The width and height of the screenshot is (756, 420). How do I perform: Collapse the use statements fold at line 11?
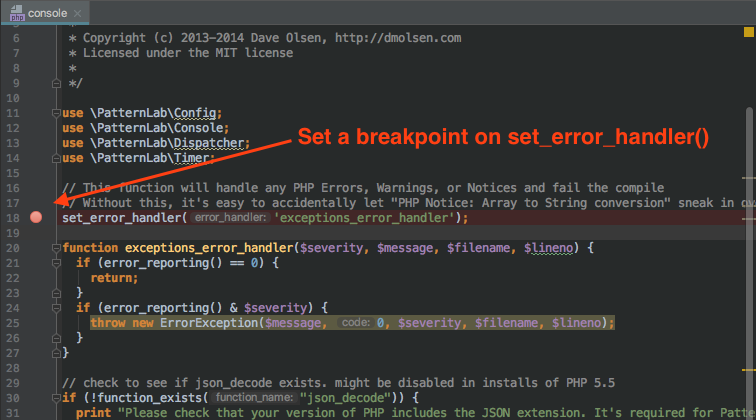pyautogui.click(x=54, y=113)
